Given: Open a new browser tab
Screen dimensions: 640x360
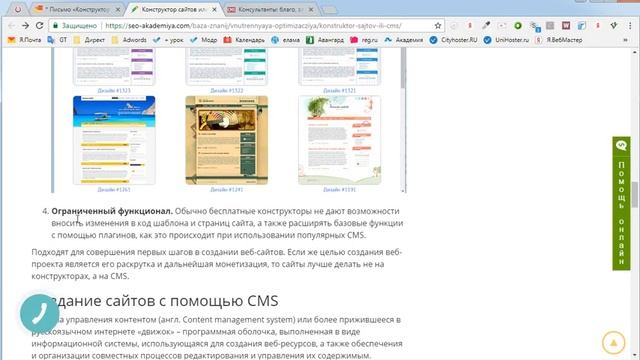Looking at the screenshot, I should click(x=330, y=9).
